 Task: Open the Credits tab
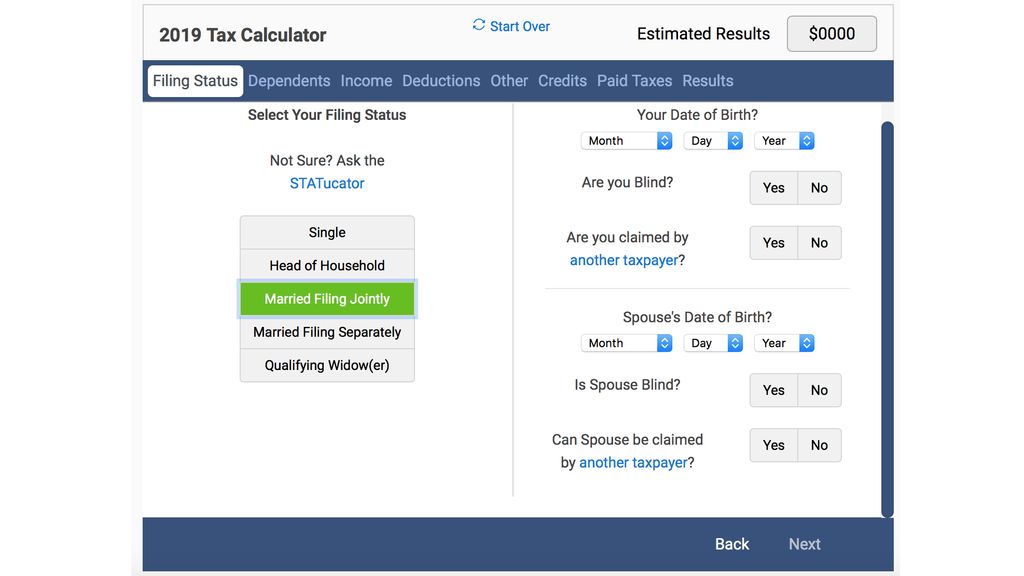click(x=562, y=81)
